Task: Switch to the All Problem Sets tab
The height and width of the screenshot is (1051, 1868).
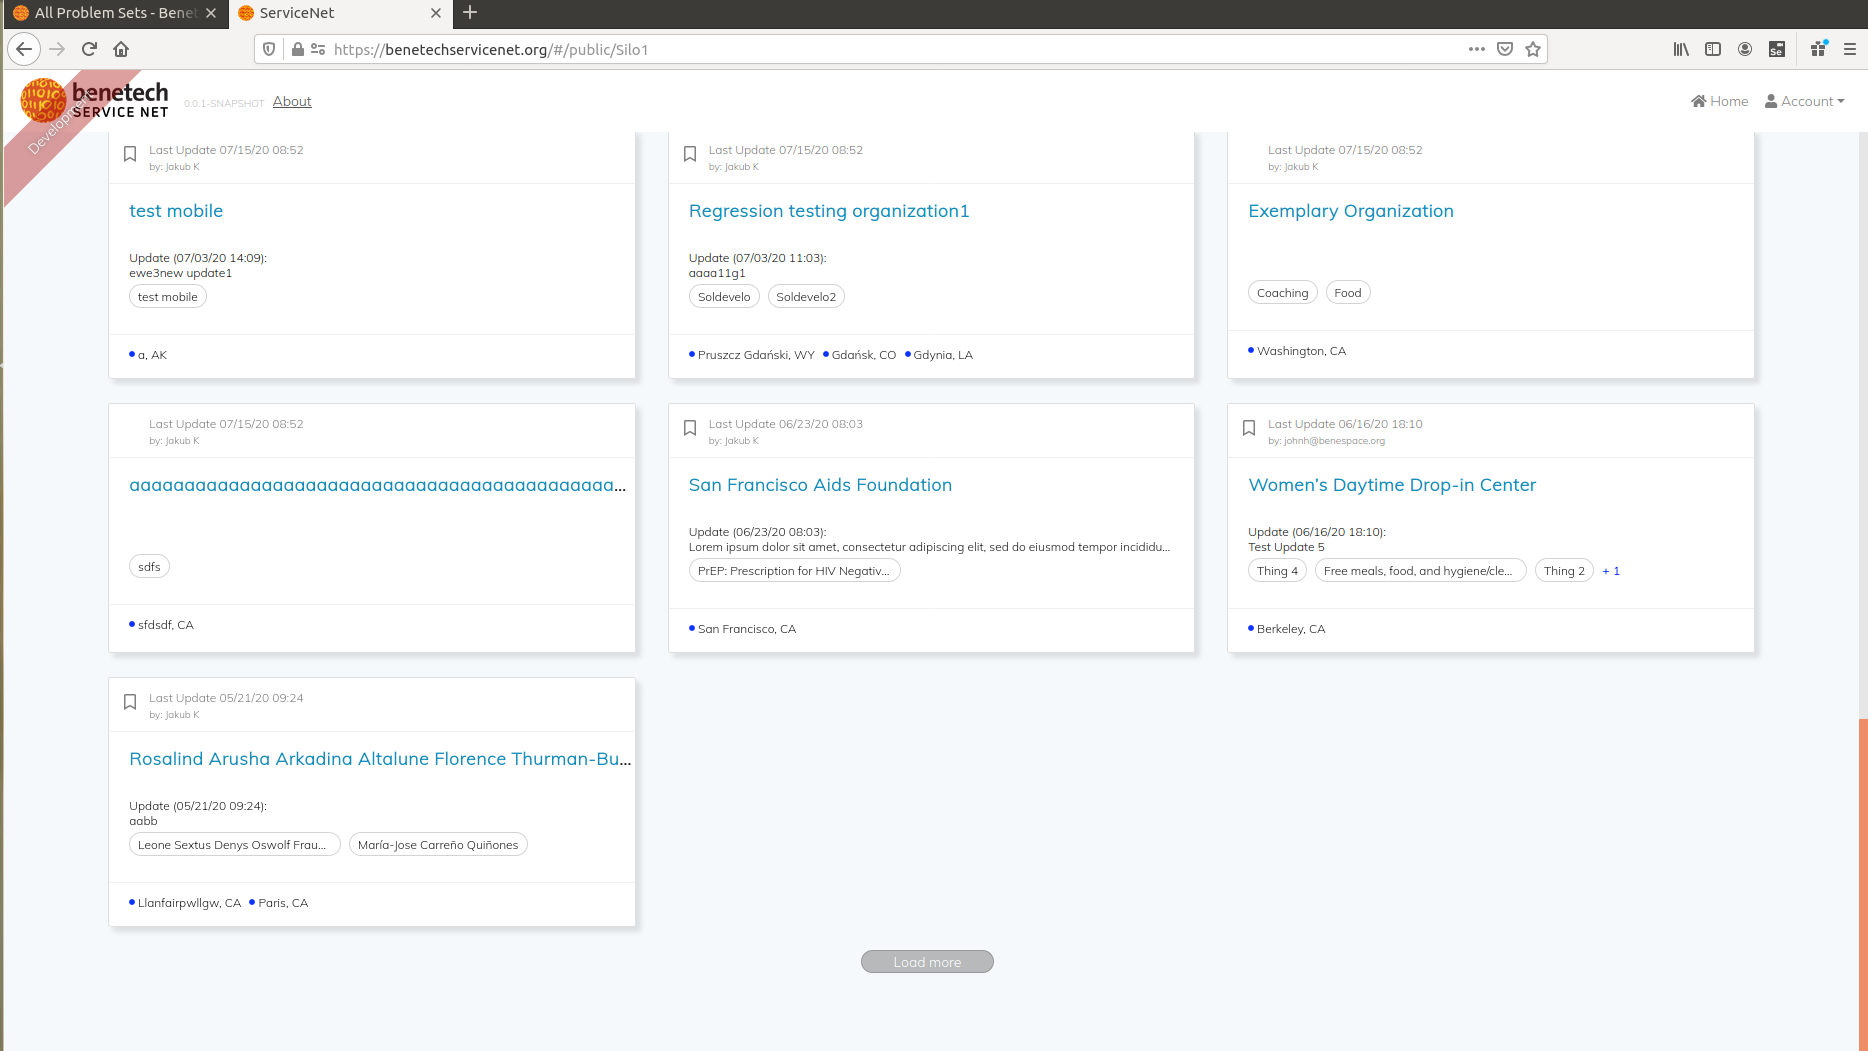Action: pyautogui.click(x=110, y=14)
